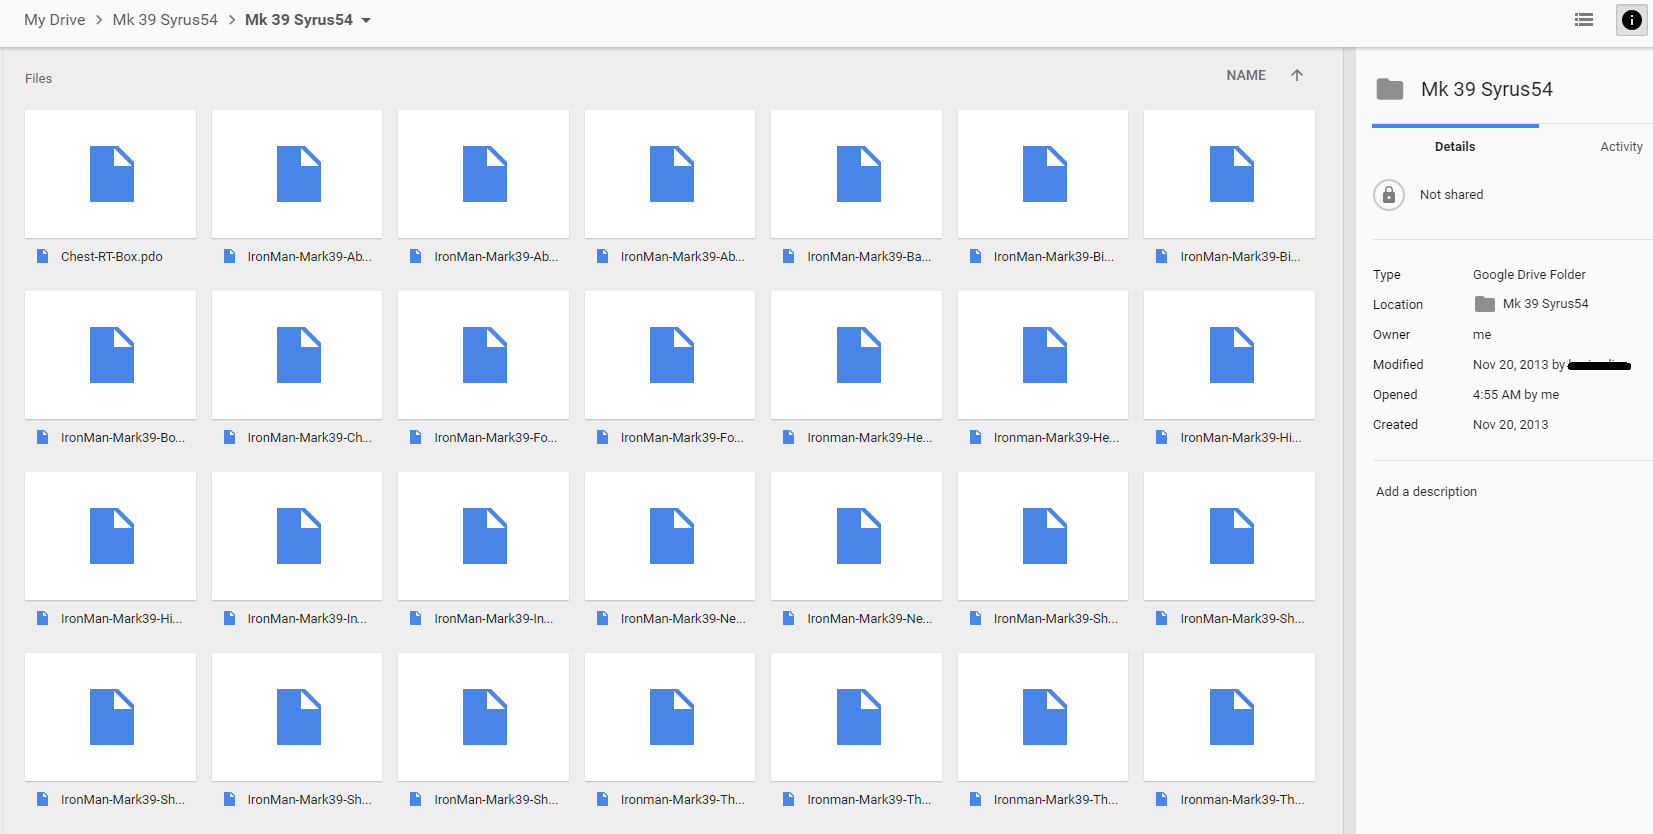The height and width of the screenshot is (834, 1653).
Task: Click the Files section heading
Action: (x=39, y=78)
